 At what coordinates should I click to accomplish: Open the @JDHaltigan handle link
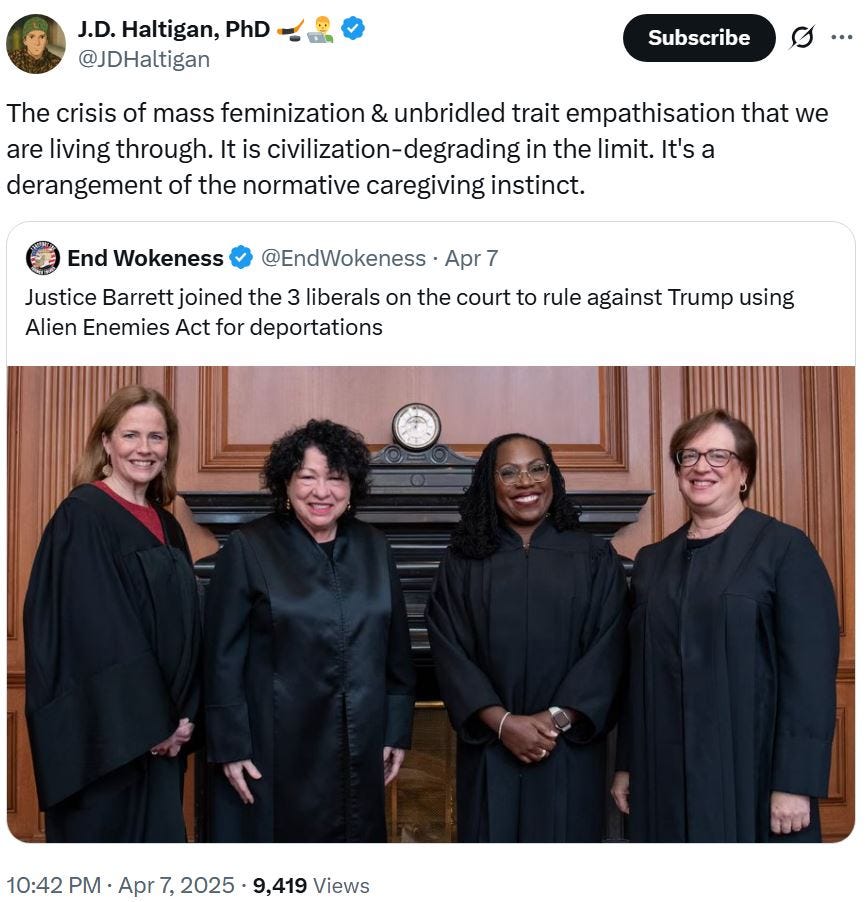144,59
